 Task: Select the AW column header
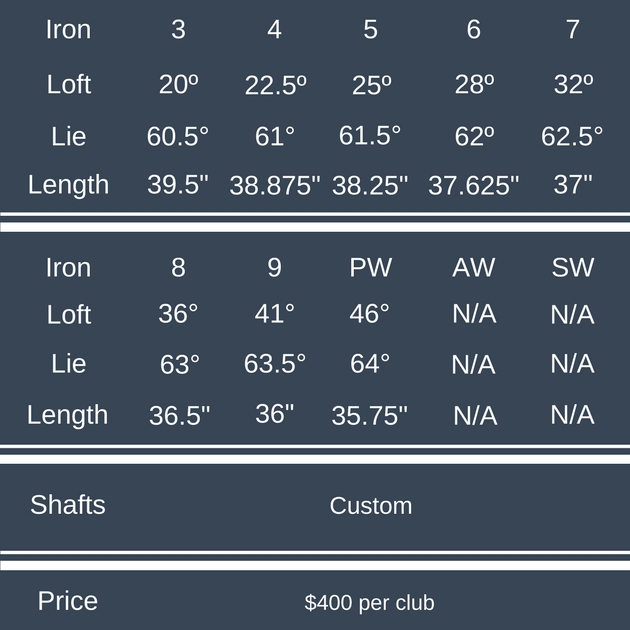[474, 268]
